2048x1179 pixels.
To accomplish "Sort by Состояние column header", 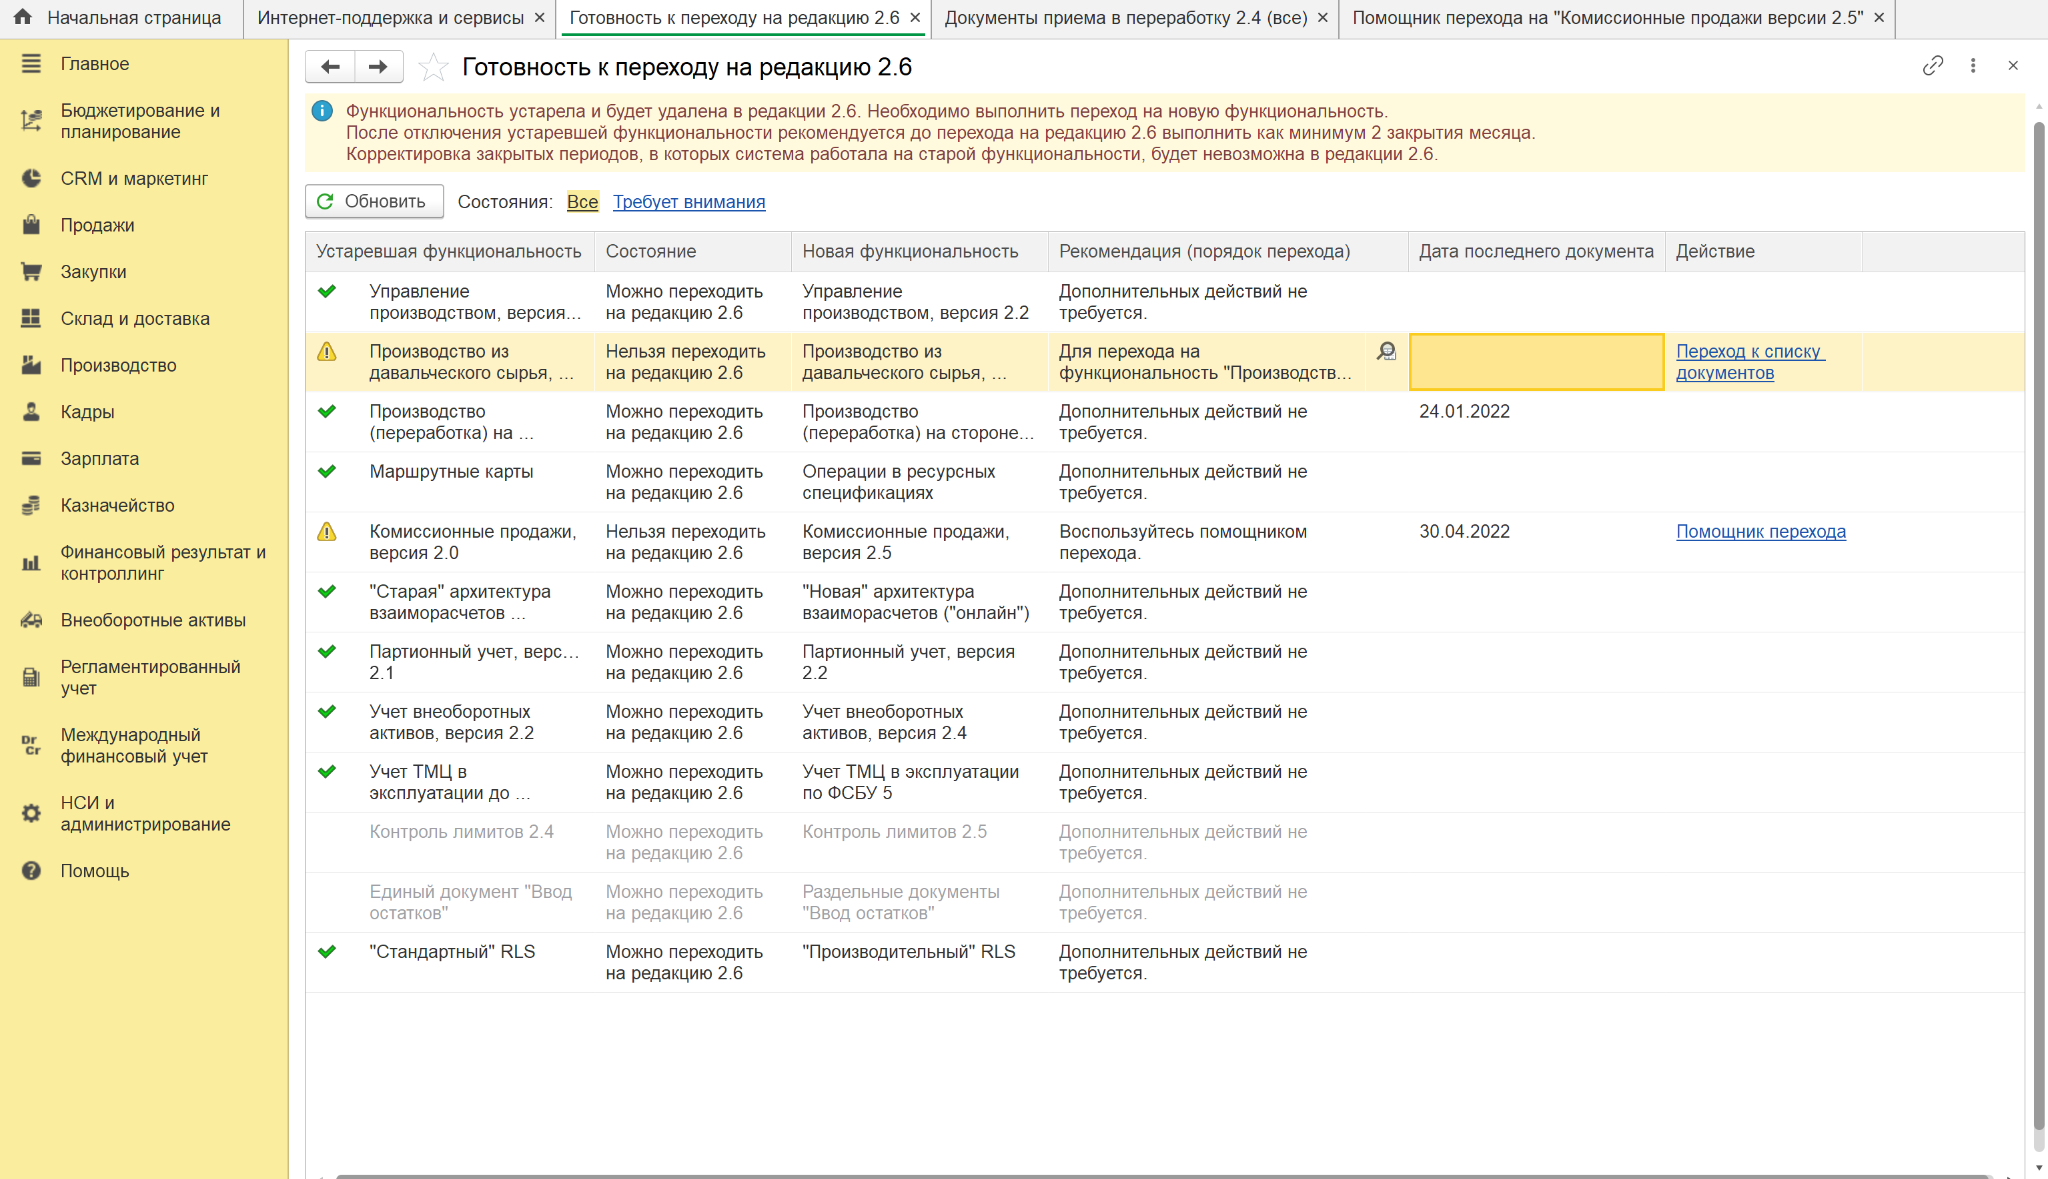I will (693, 252).
